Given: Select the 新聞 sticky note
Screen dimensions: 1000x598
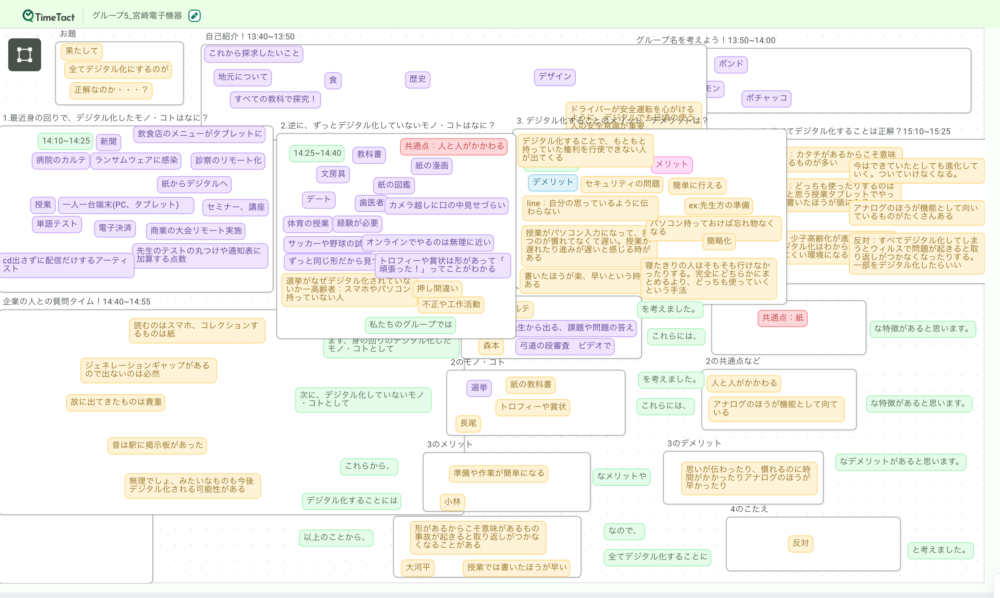Looking at the screenshot, I should point(108,142).
